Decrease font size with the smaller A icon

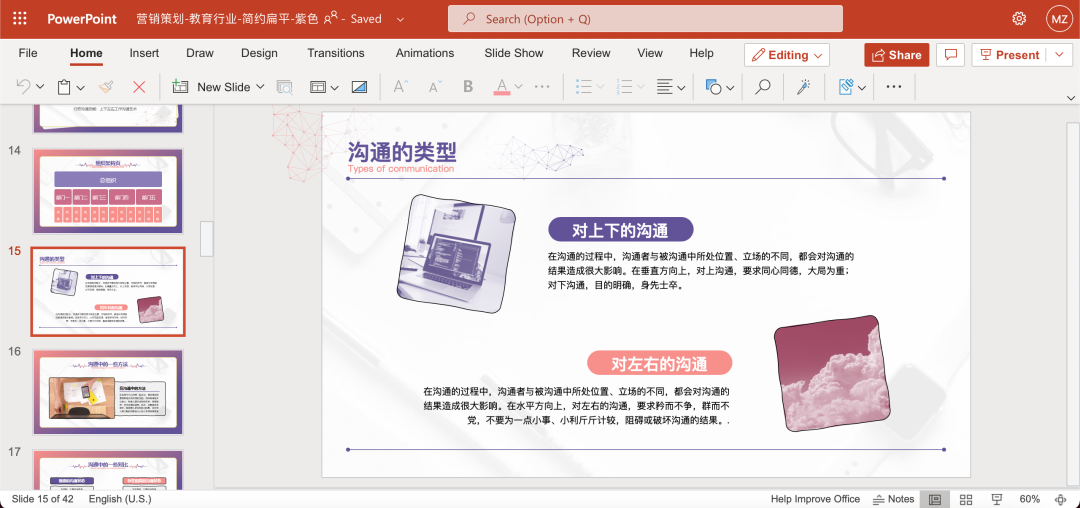pyautogui.click(x=435, y=87)
